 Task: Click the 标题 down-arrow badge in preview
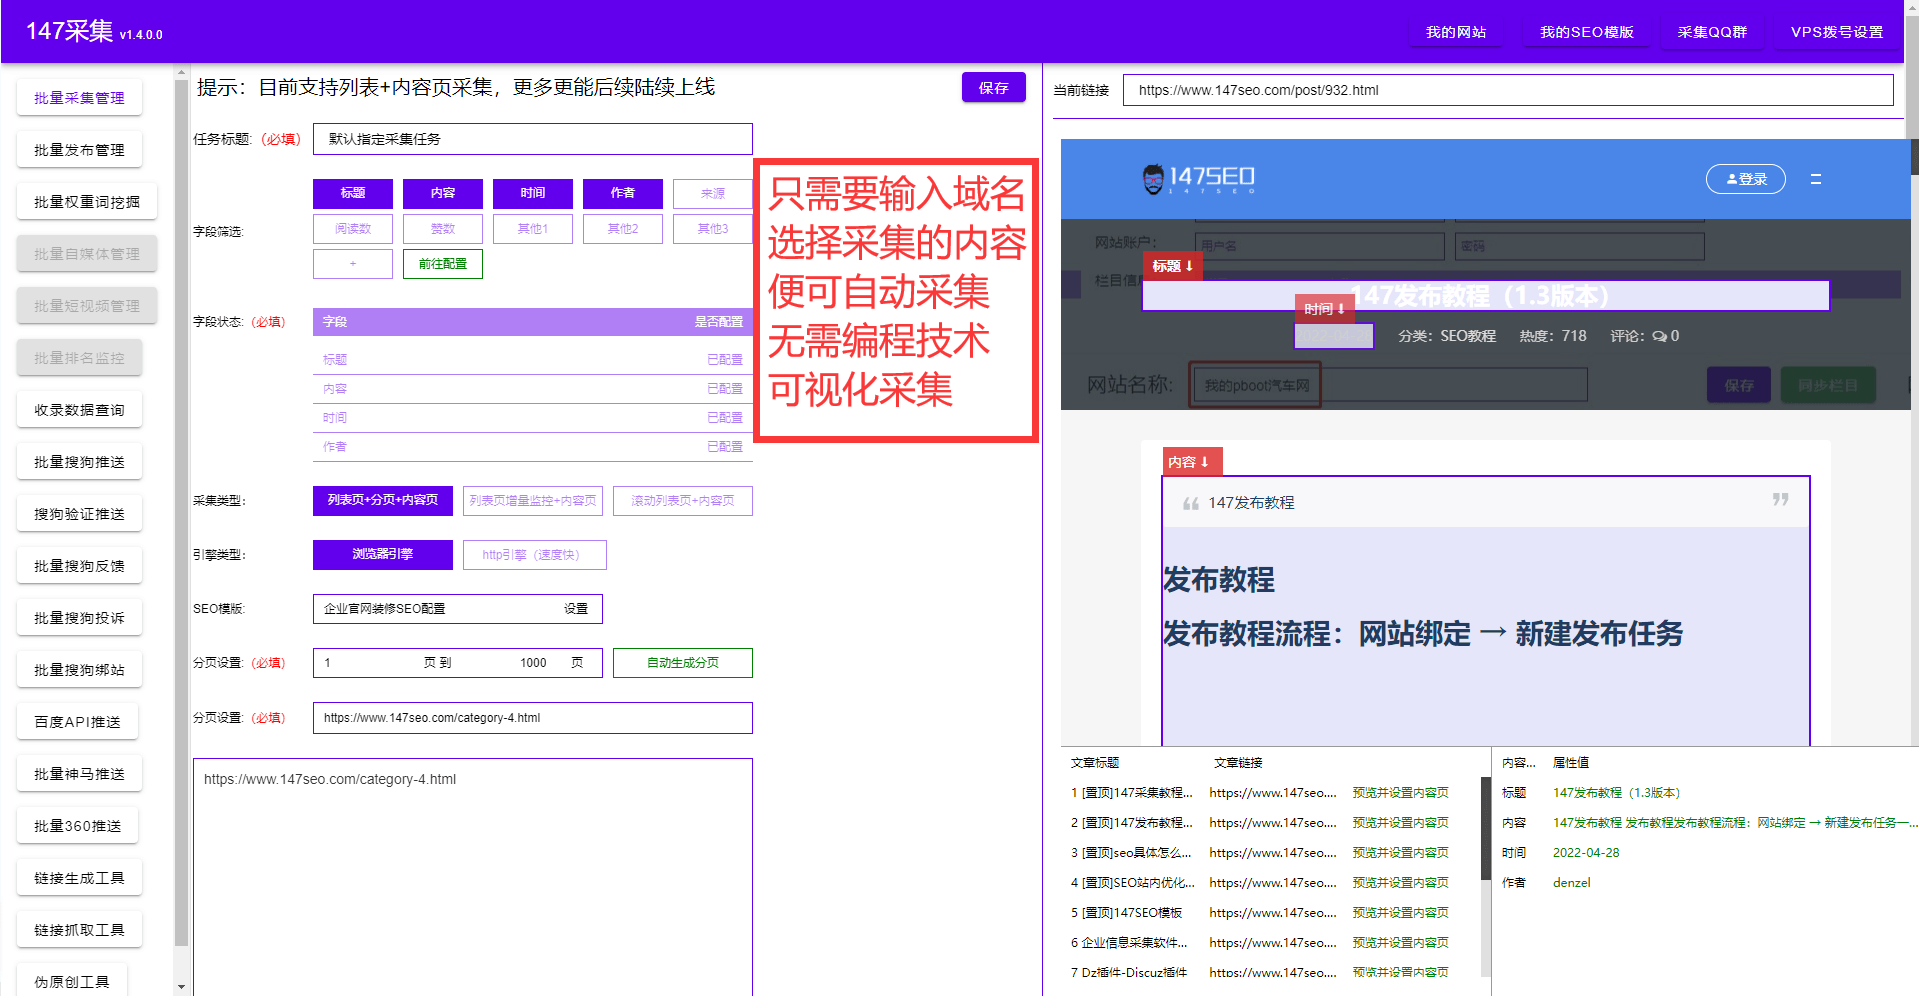click(1172, 266)
